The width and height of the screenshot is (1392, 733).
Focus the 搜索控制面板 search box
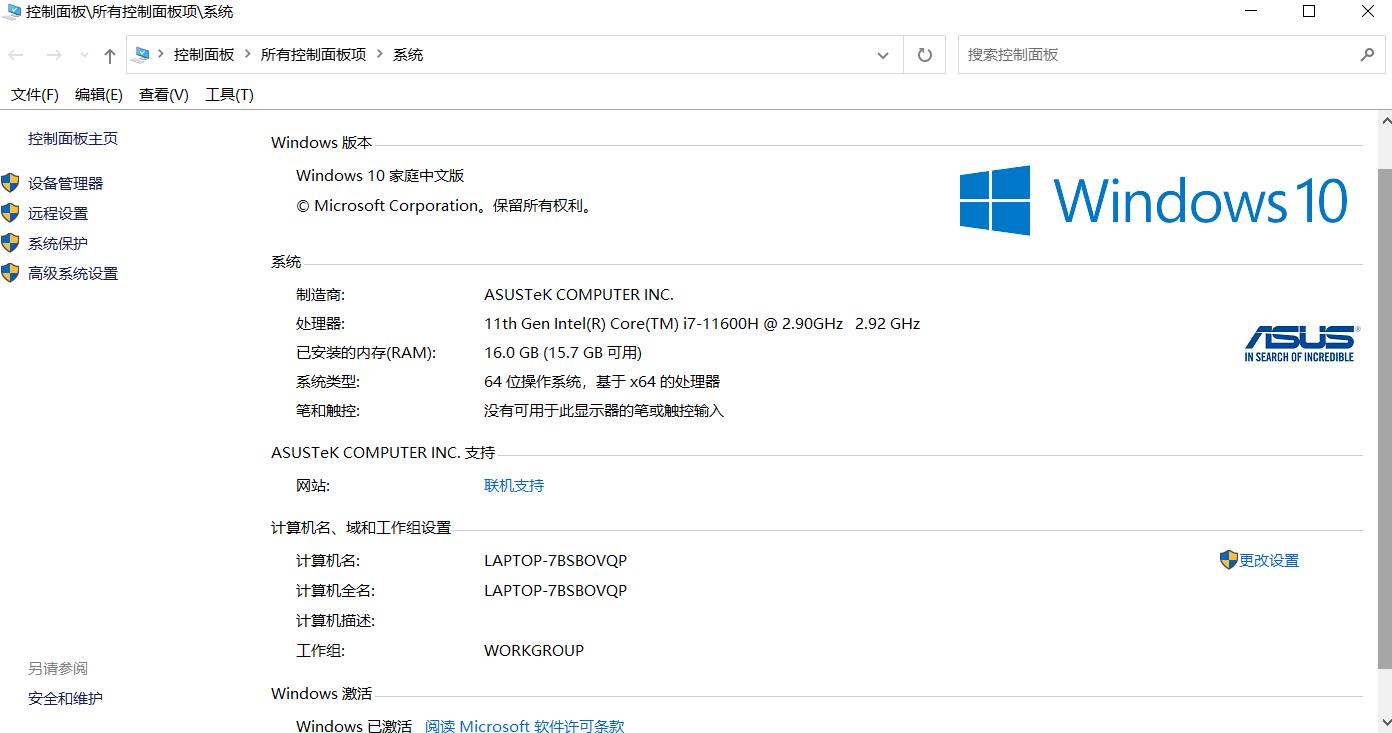1156,55
